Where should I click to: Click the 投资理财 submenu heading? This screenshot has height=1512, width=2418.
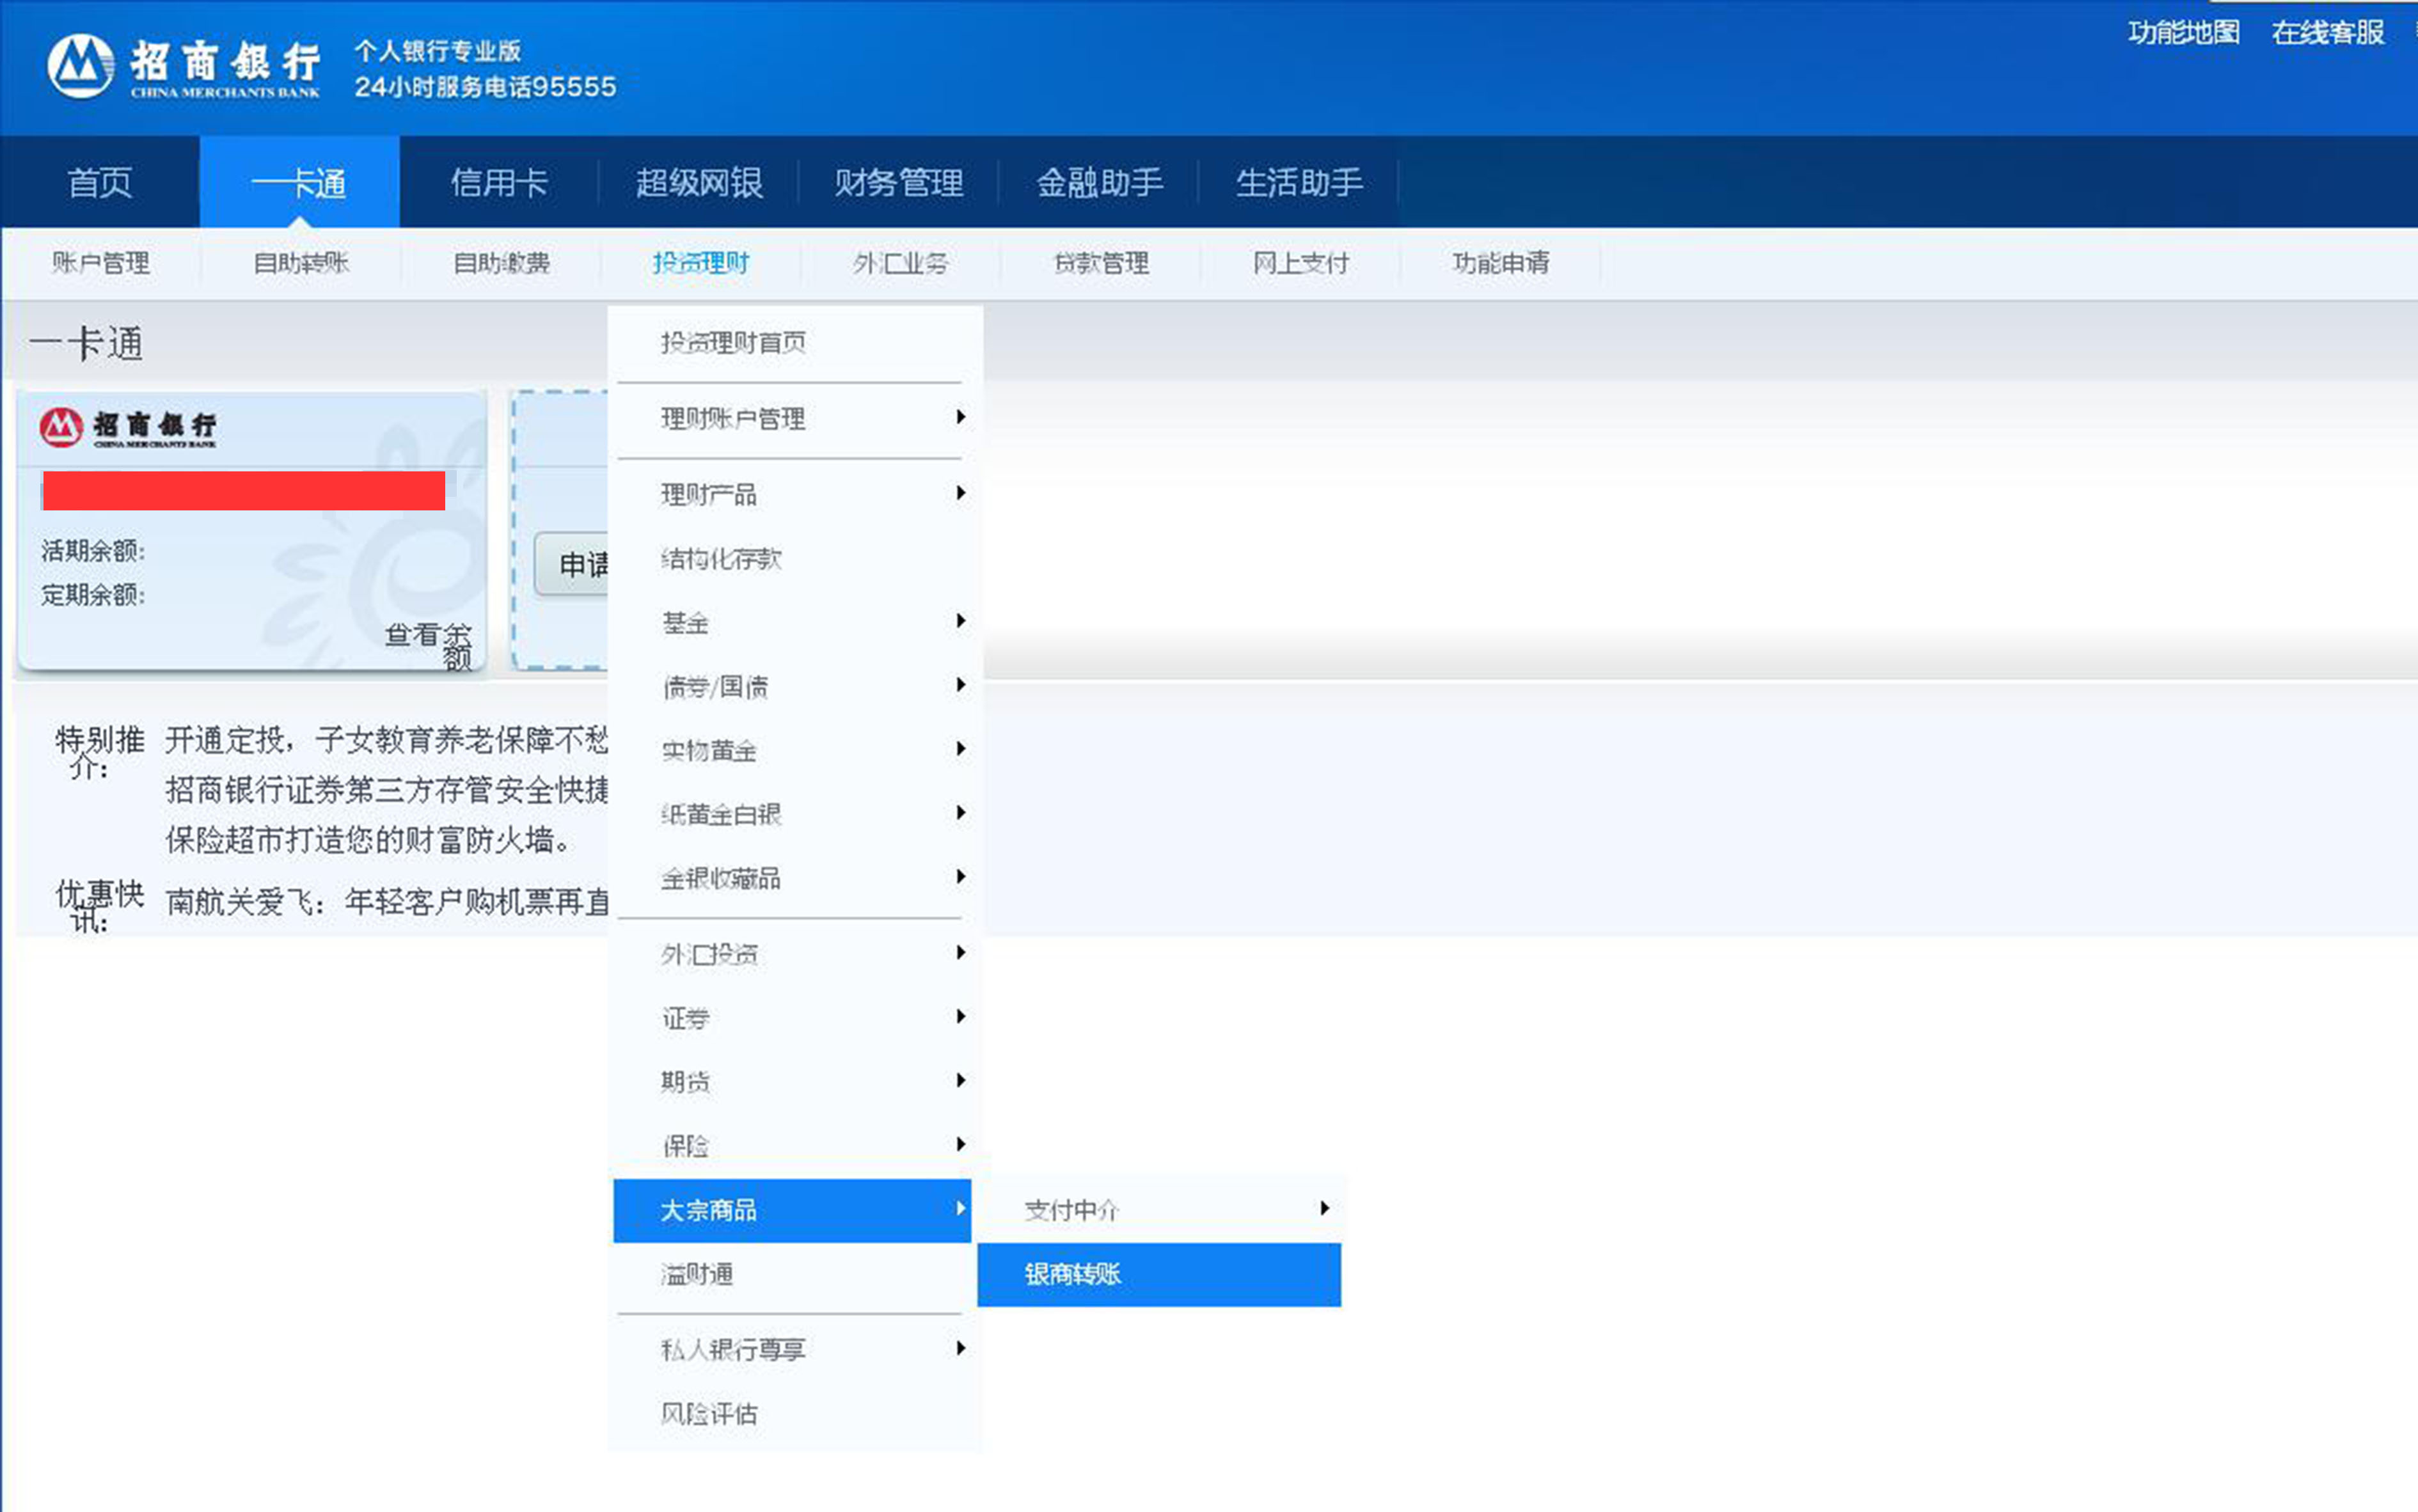click(x=701, y=263)
